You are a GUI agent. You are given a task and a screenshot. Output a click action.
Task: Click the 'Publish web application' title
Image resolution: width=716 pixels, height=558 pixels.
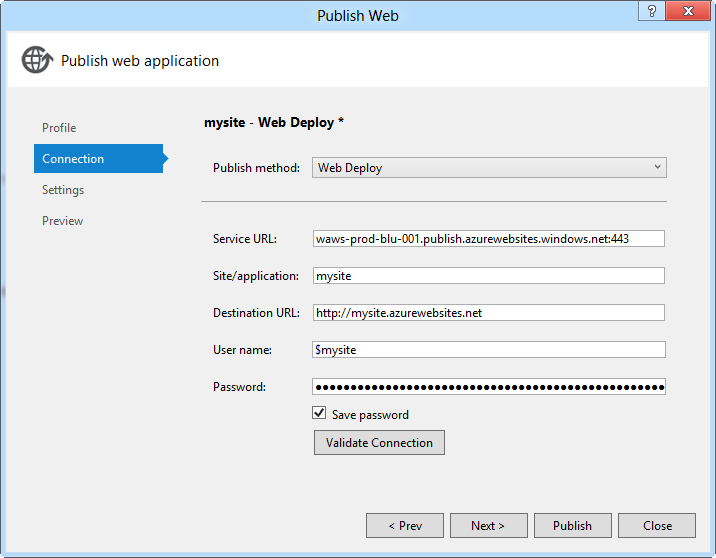point(140,61)
